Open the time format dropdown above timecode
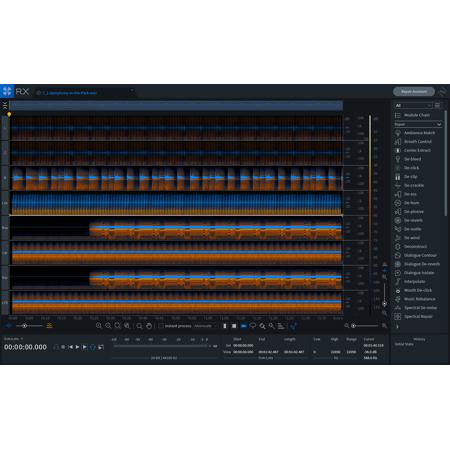Image resolution: width=450 pixels, height=450 pixels. click(13, 339)
